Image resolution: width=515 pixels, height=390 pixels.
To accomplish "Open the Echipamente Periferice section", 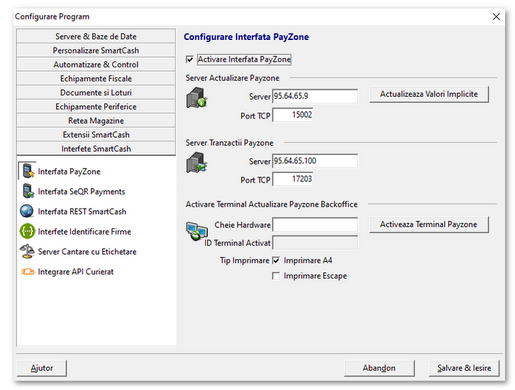I will coord(96,106).
